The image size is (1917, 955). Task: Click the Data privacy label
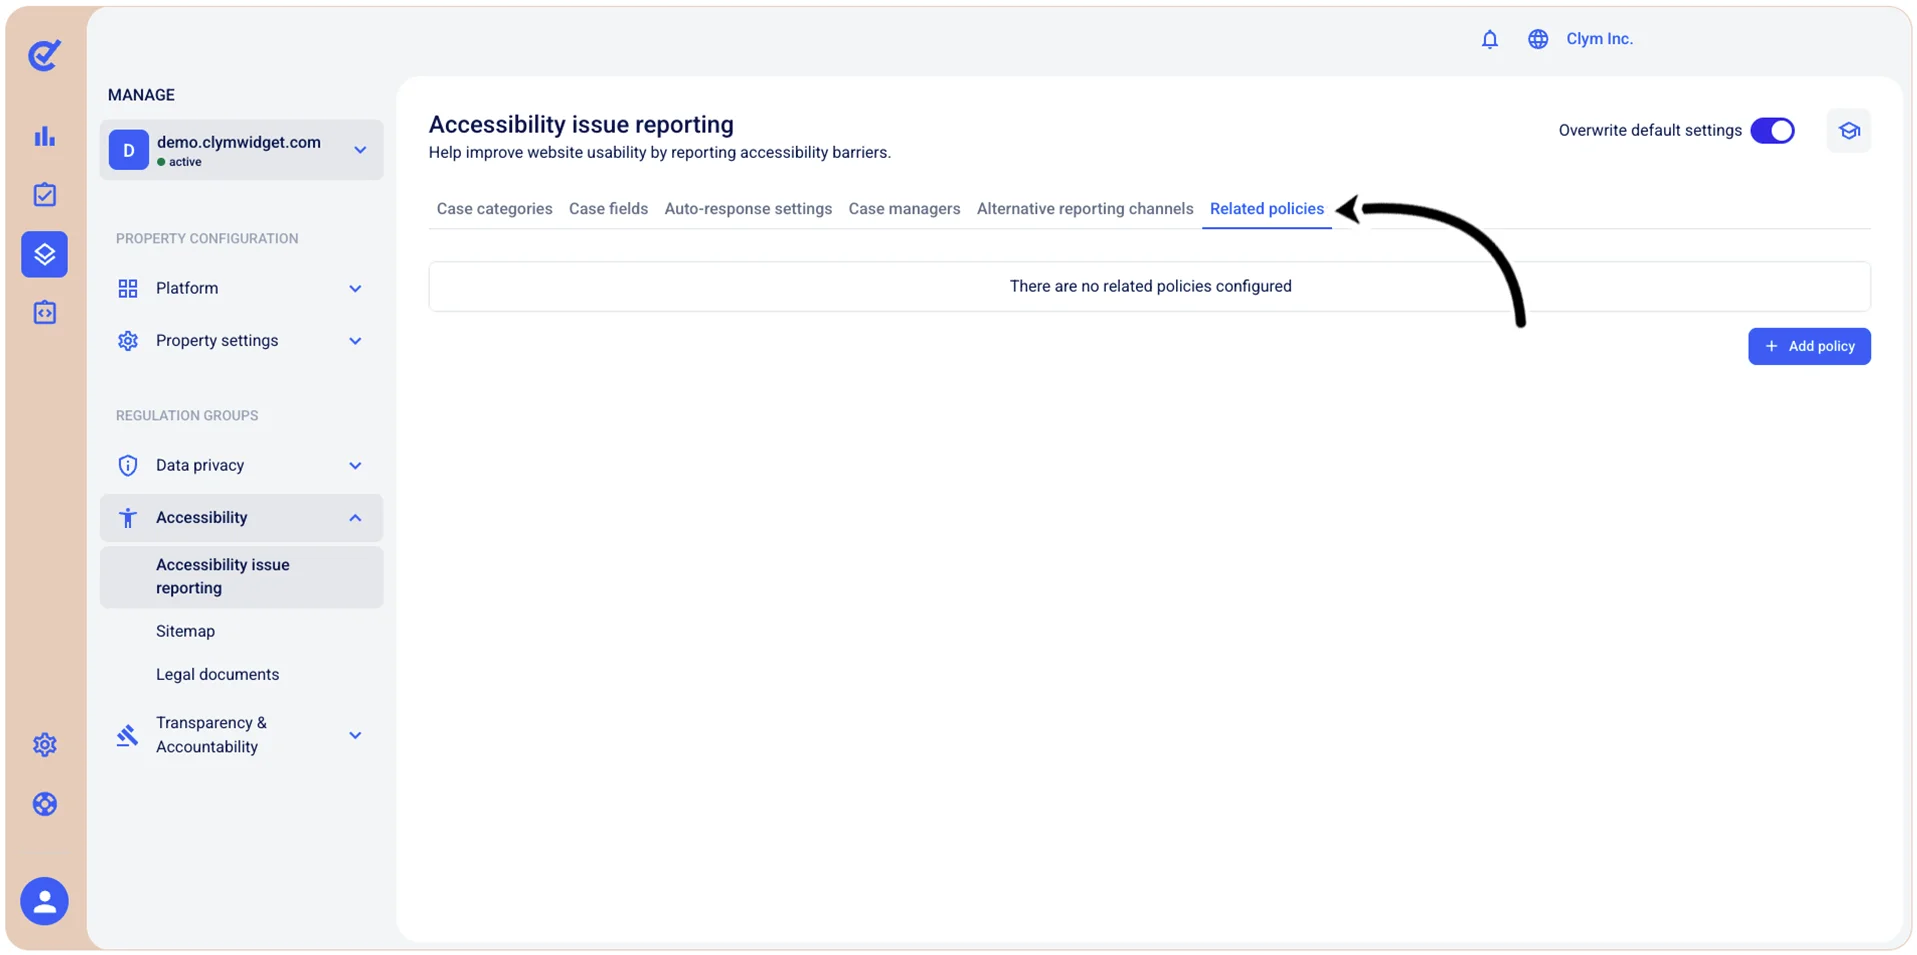click(200, 466)
